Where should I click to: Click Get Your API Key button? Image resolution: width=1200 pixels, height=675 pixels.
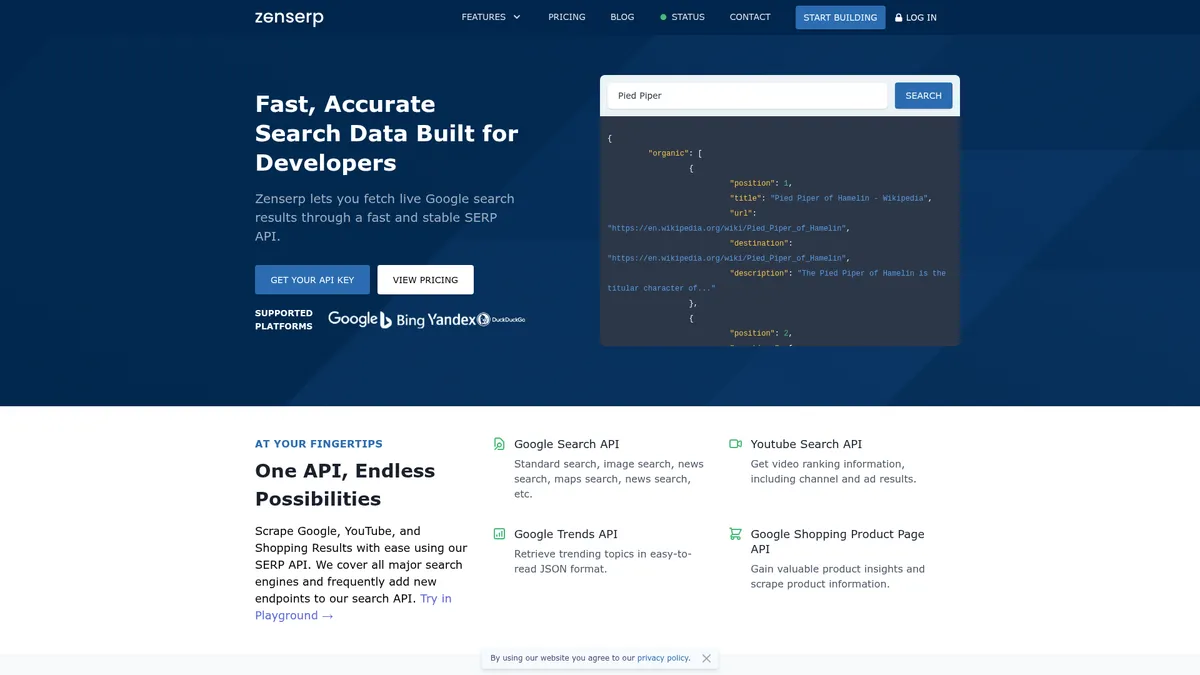click(312, 280)
